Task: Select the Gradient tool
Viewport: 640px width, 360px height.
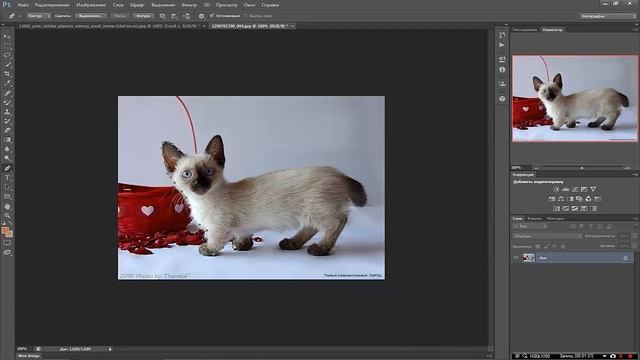Action: [x=7, y=140]
